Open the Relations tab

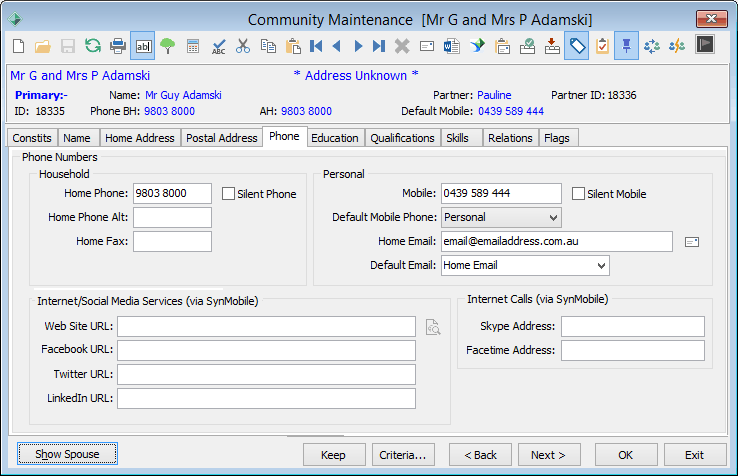[x=510, y=138]
